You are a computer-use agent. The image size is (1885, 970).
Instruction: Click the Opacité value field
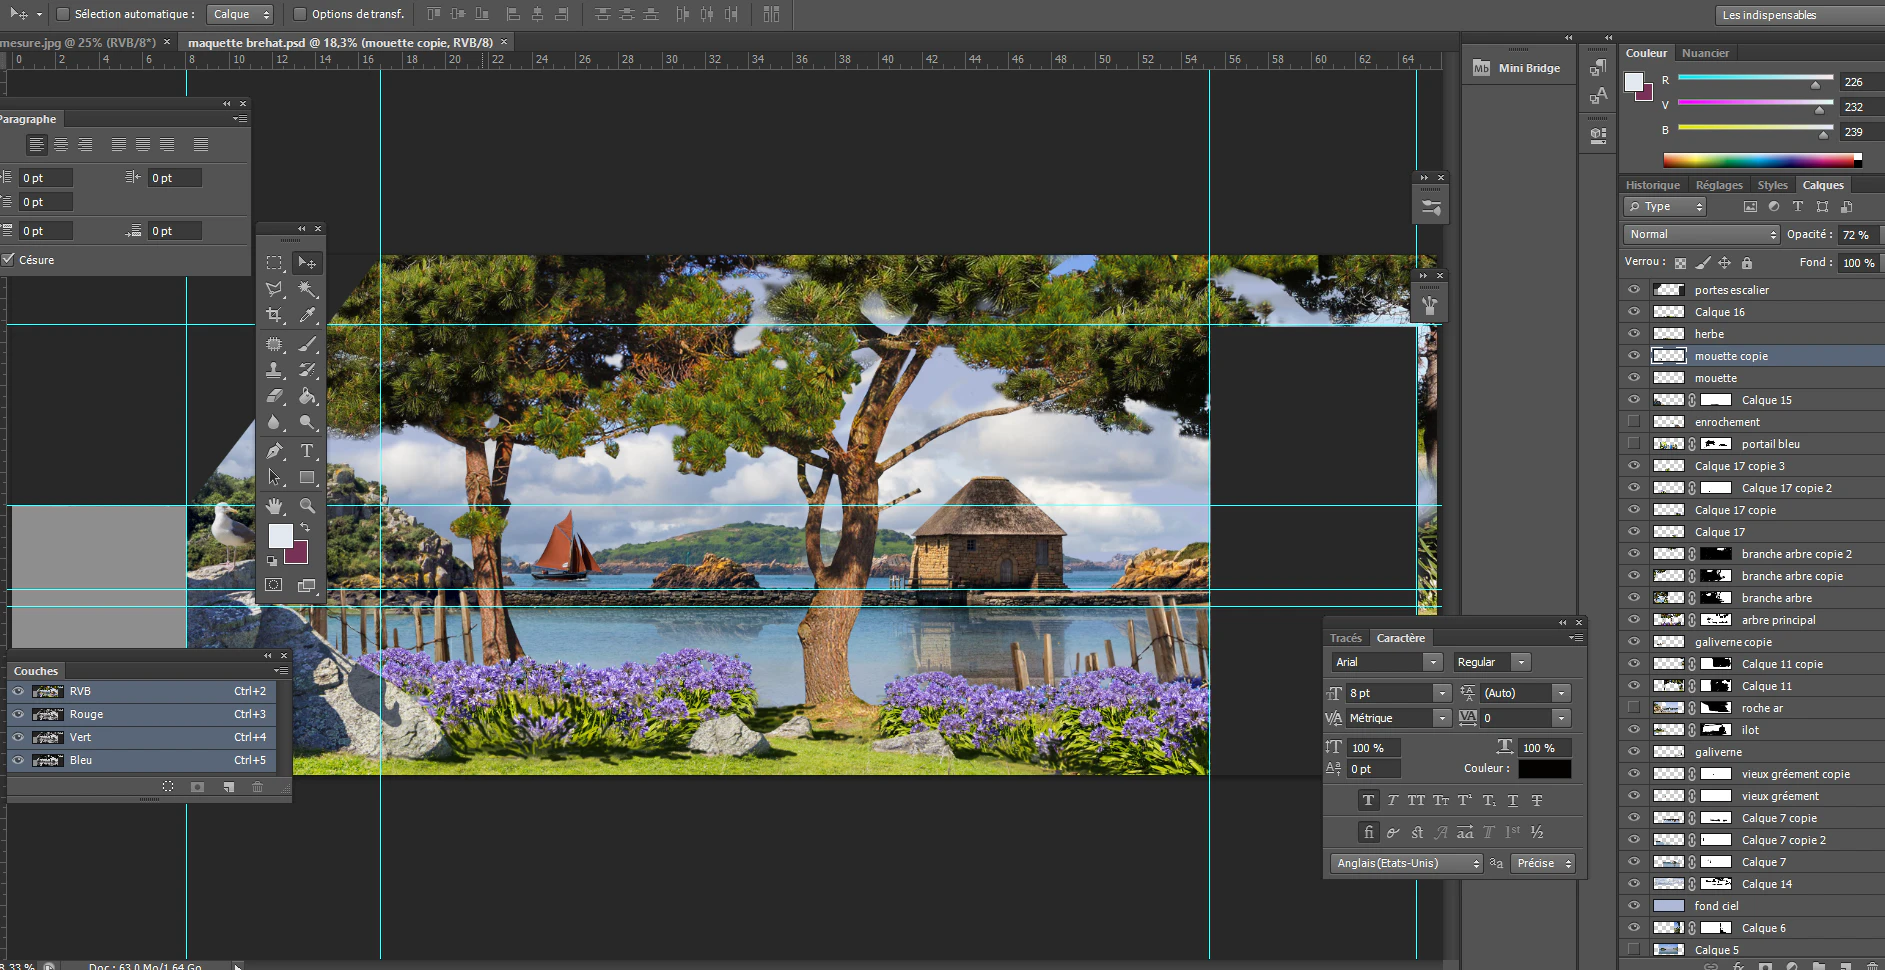pyautogui.click(x=1860, y=234)
